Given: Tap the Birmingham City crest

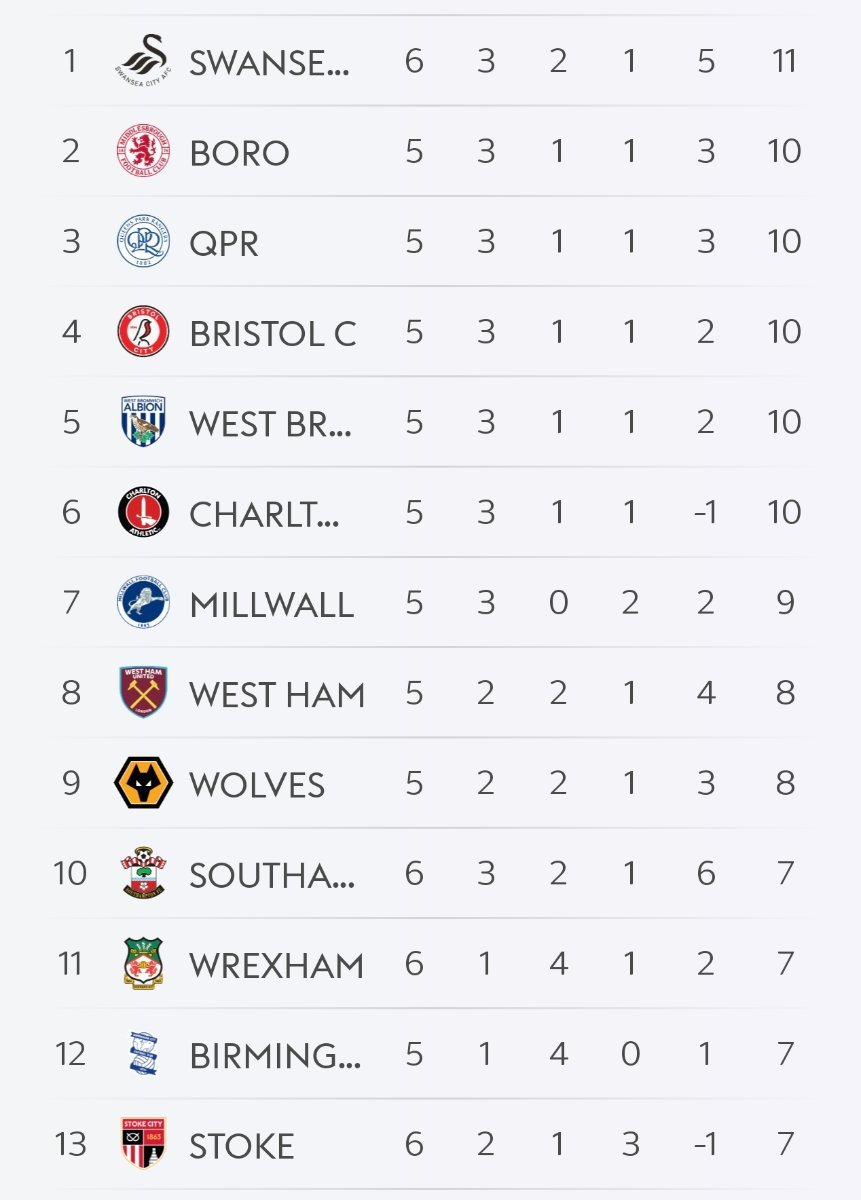Looking at the screenshot, I should pyautogui.click(x=143, y=1054).
